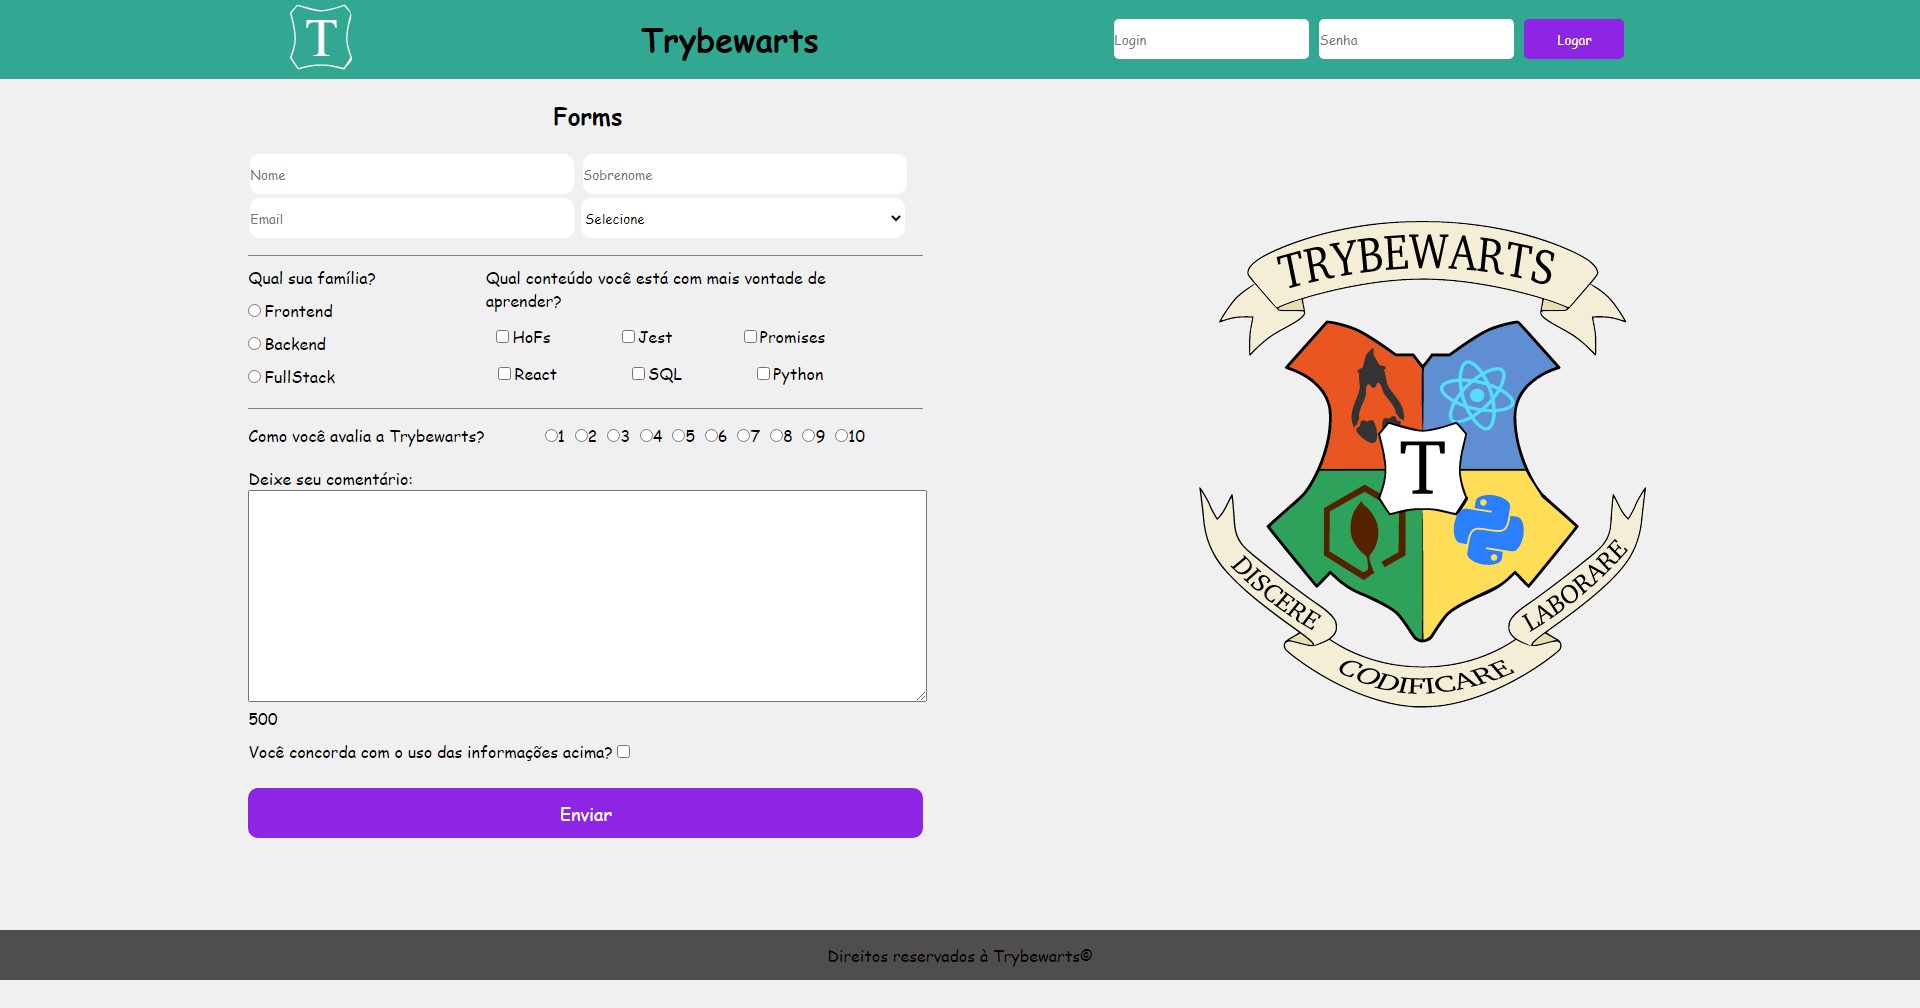Focus the Nome input field
This screenshot has width=1920, height=1008.
(411, 174)
